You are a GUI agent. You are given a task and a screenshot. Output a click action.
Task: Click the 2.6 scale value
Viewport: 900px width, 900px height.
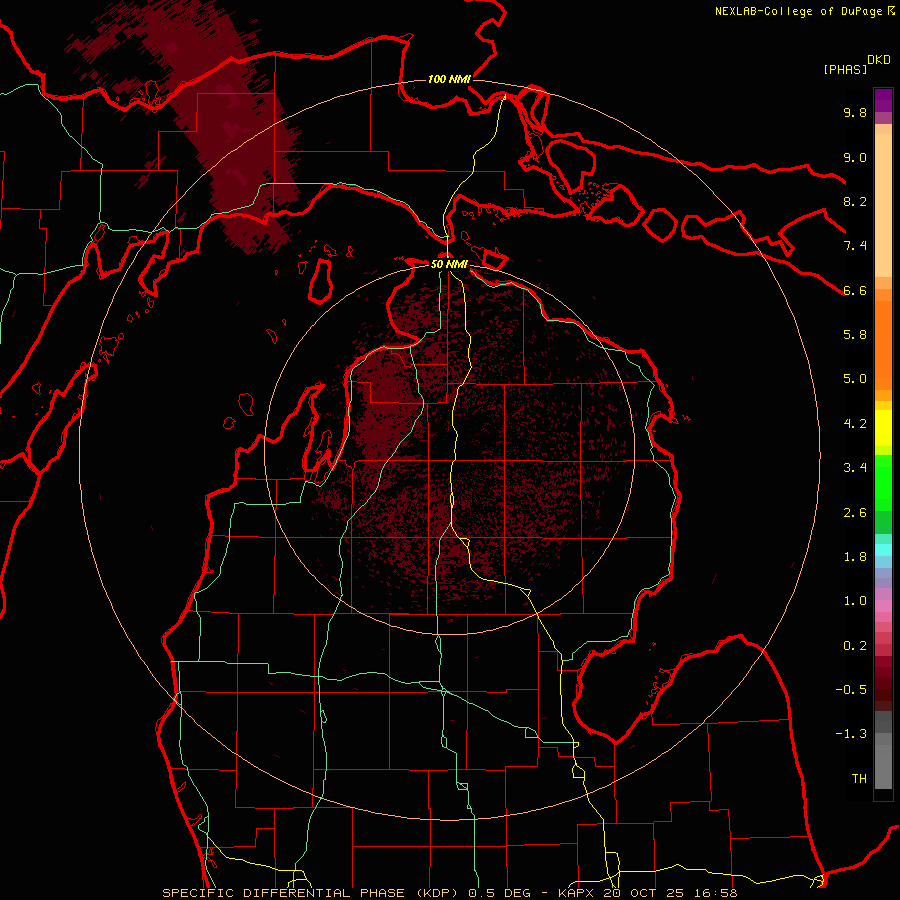tap(855, 513)
